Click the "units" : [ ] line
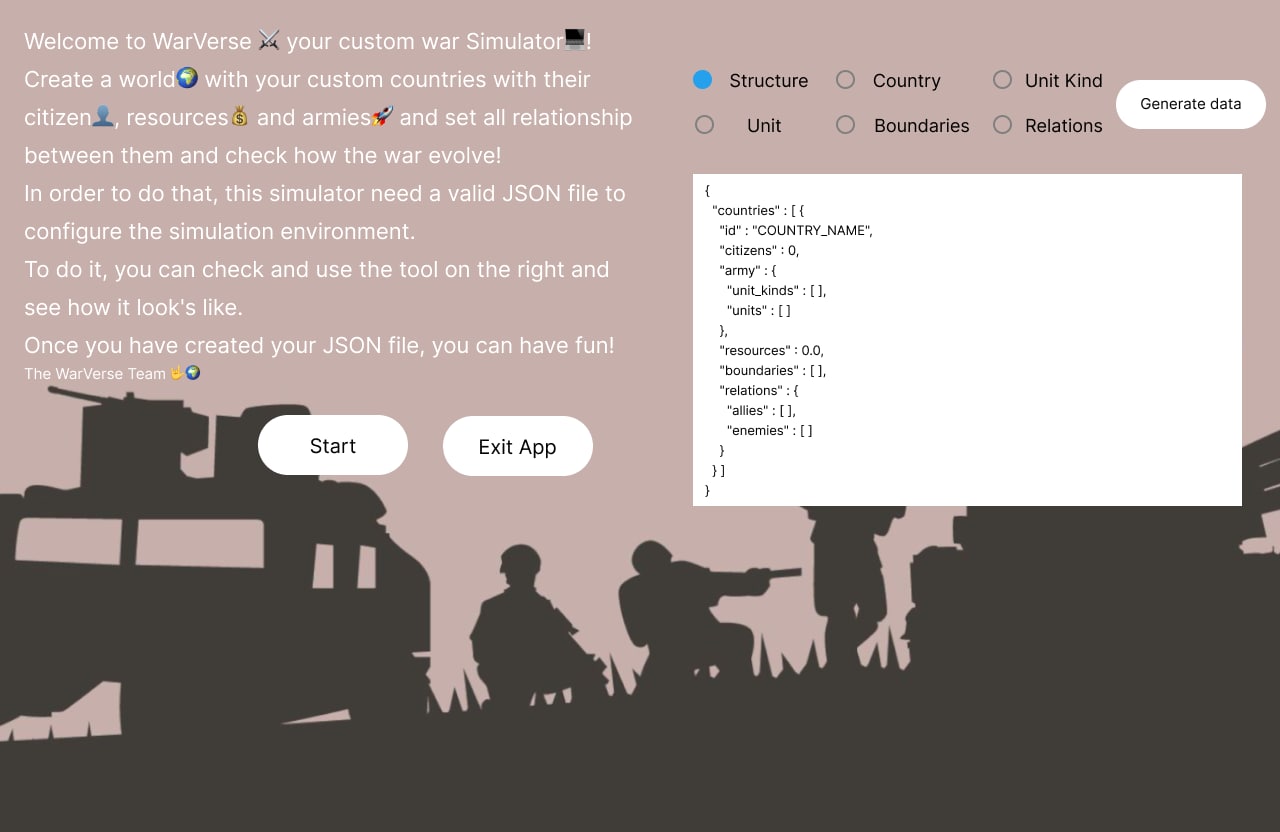This screenshot has width=1280, height=832. (x=759, y=310)
